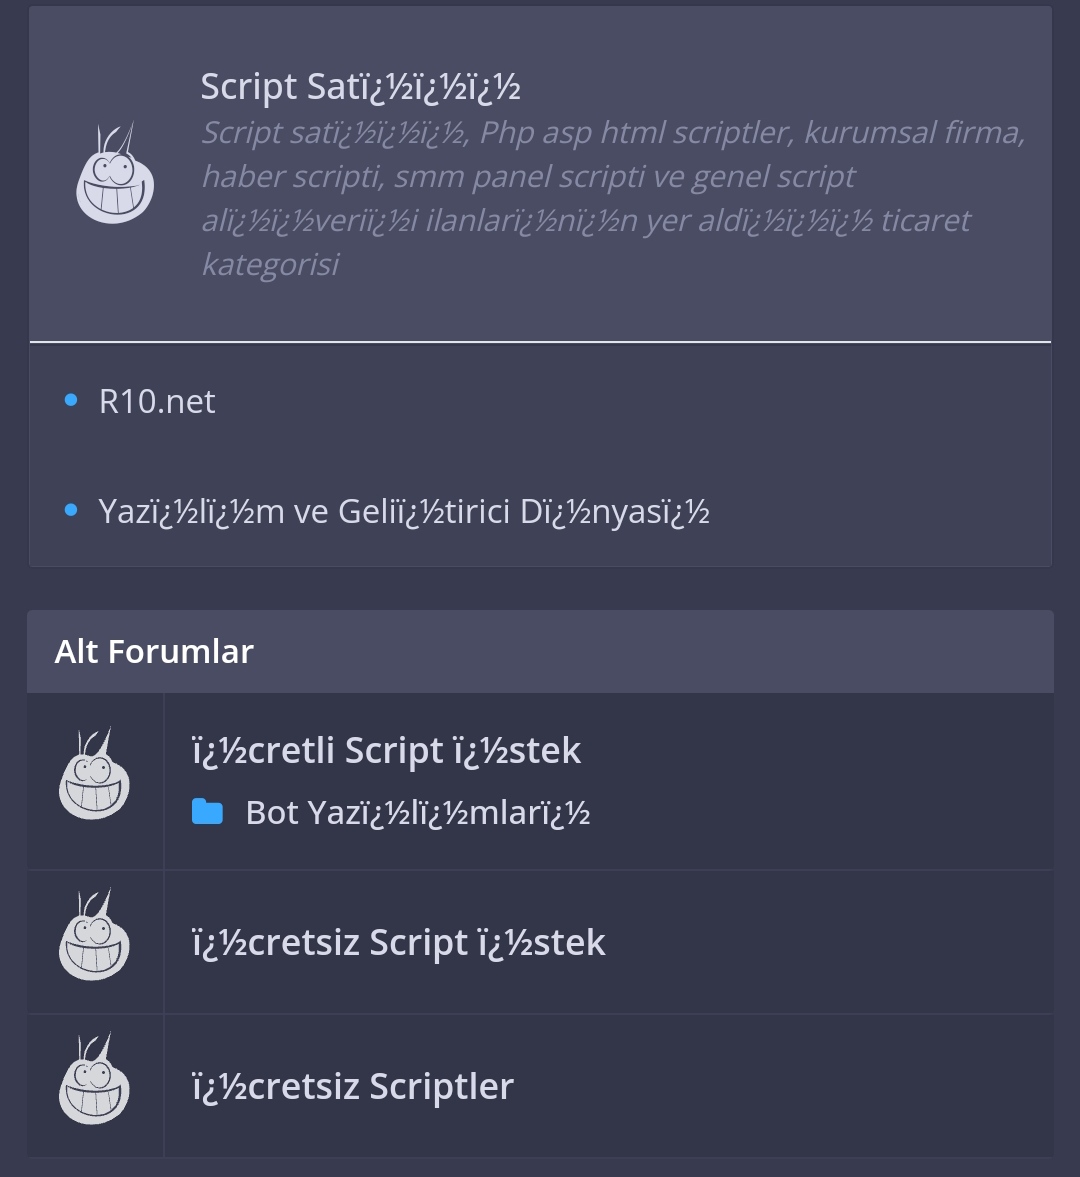Image resolution: width=1080 pixels, height=1177 pixels.
Task: Open the cretli Script stek forum link
Action: [387, 751]
